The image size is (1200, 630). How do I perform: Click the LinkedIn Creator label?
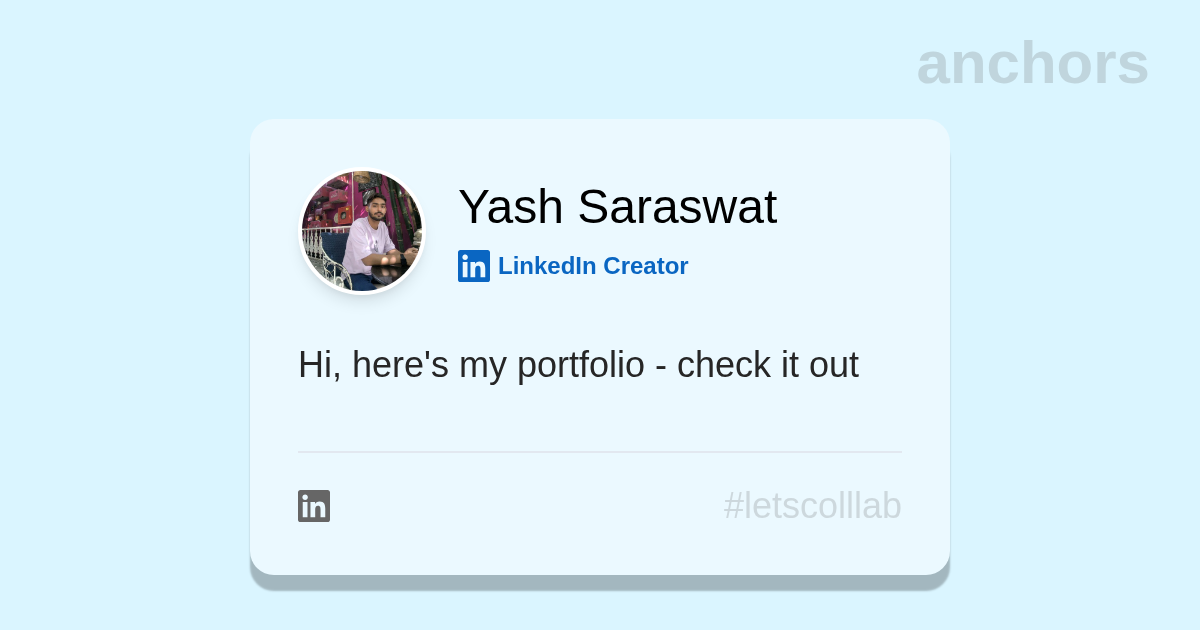[x=593, y=266]
